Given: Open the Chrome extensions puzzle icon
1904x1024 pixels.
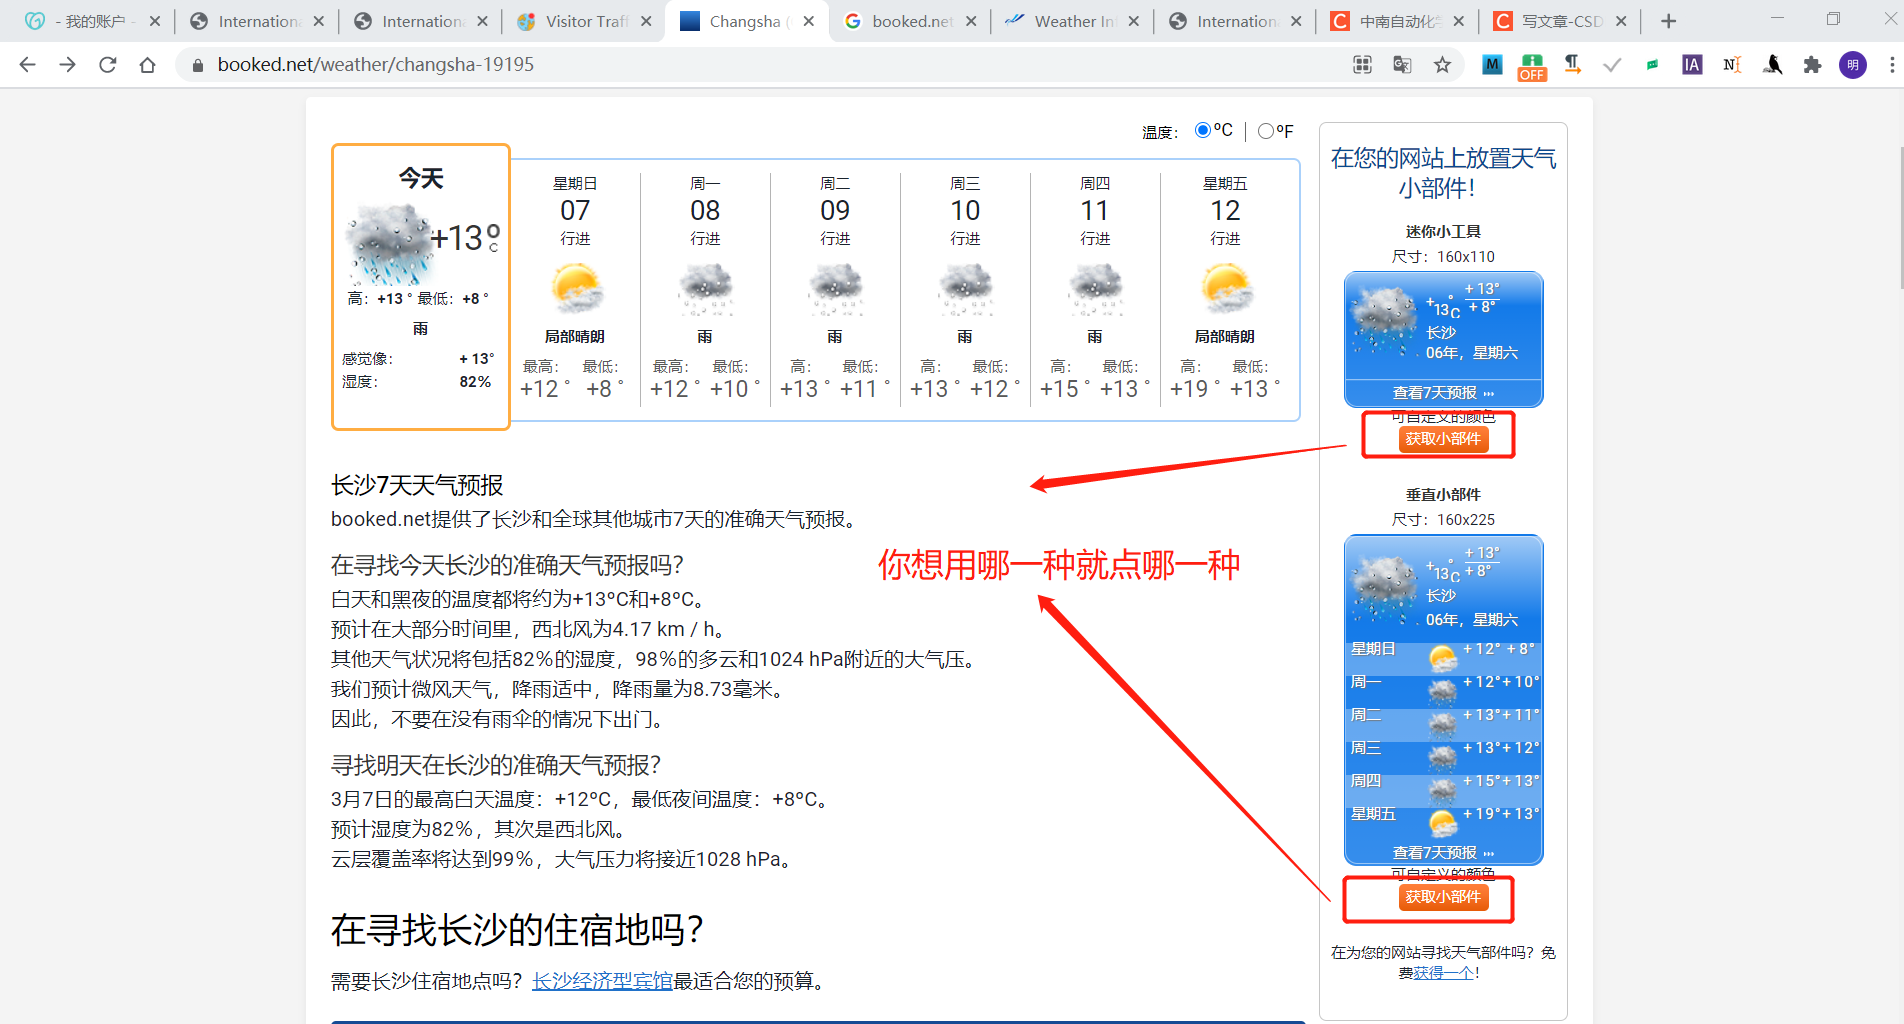Looking at the screenshot, I should tap(1812, 65).
